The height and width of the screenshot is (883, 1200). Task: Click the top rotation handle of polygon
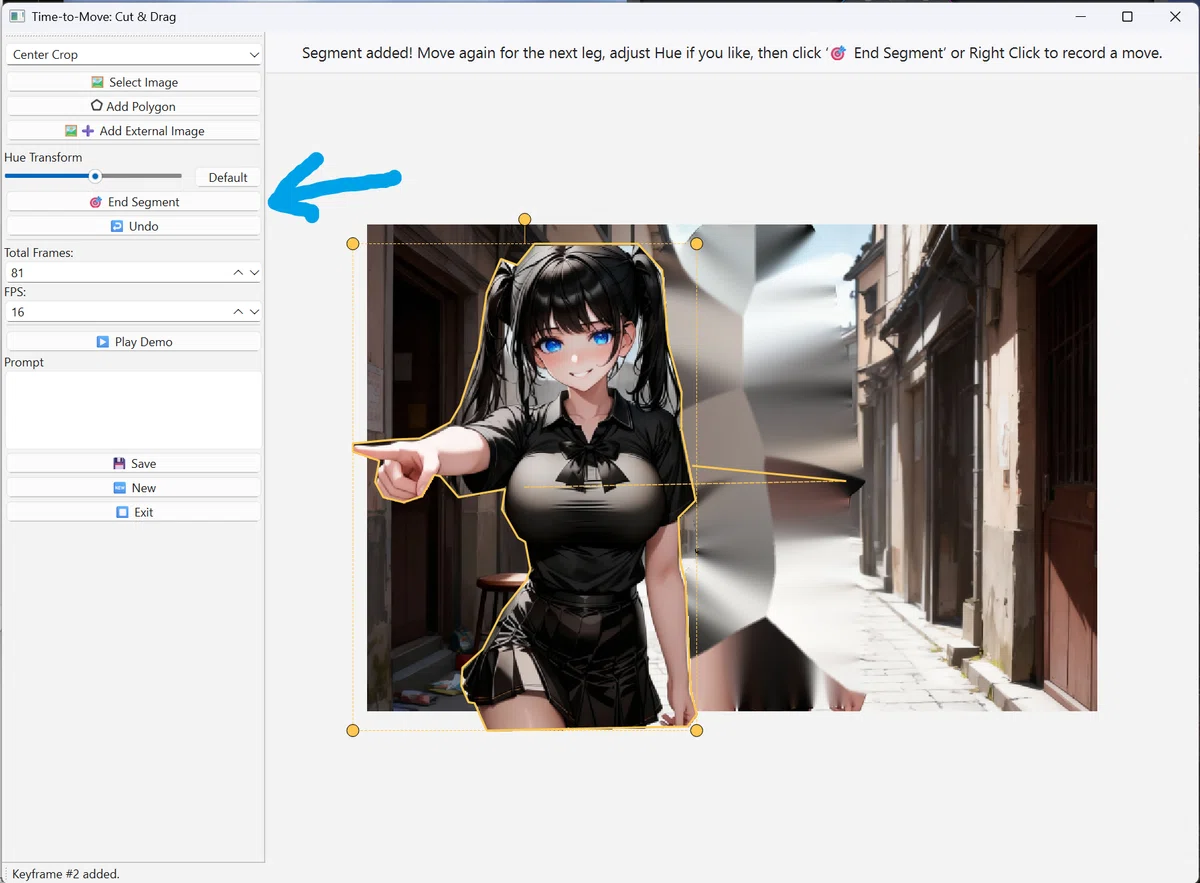click(524, 219)
